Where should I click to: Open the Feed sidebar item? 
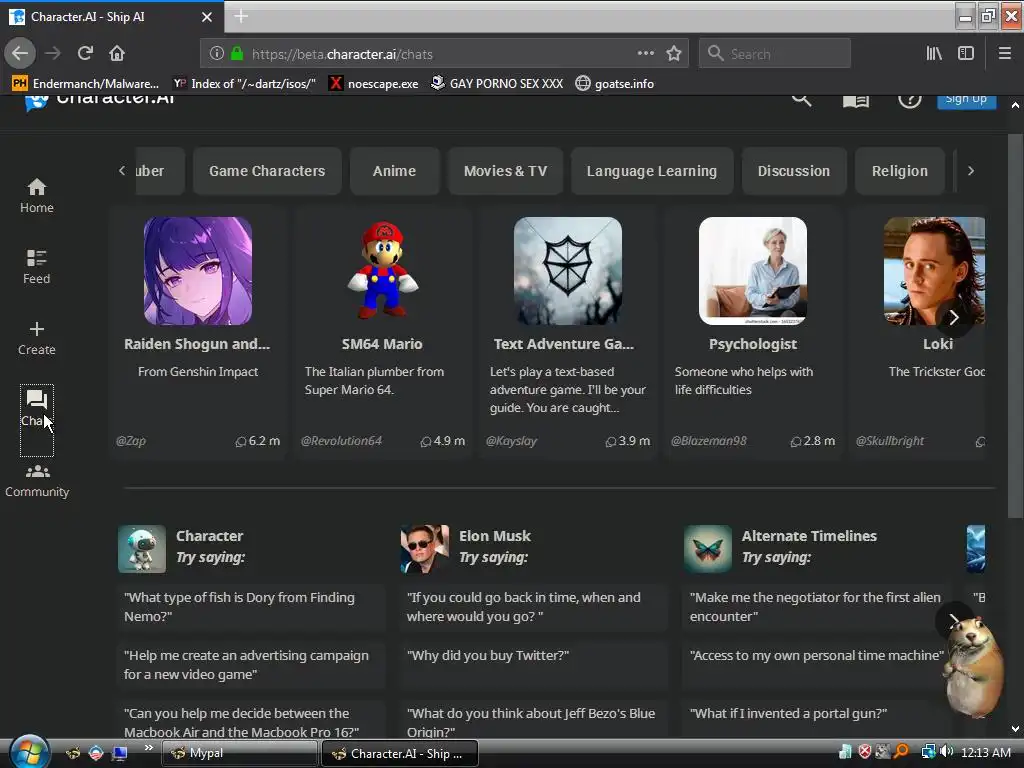click(x=37, y=266)
